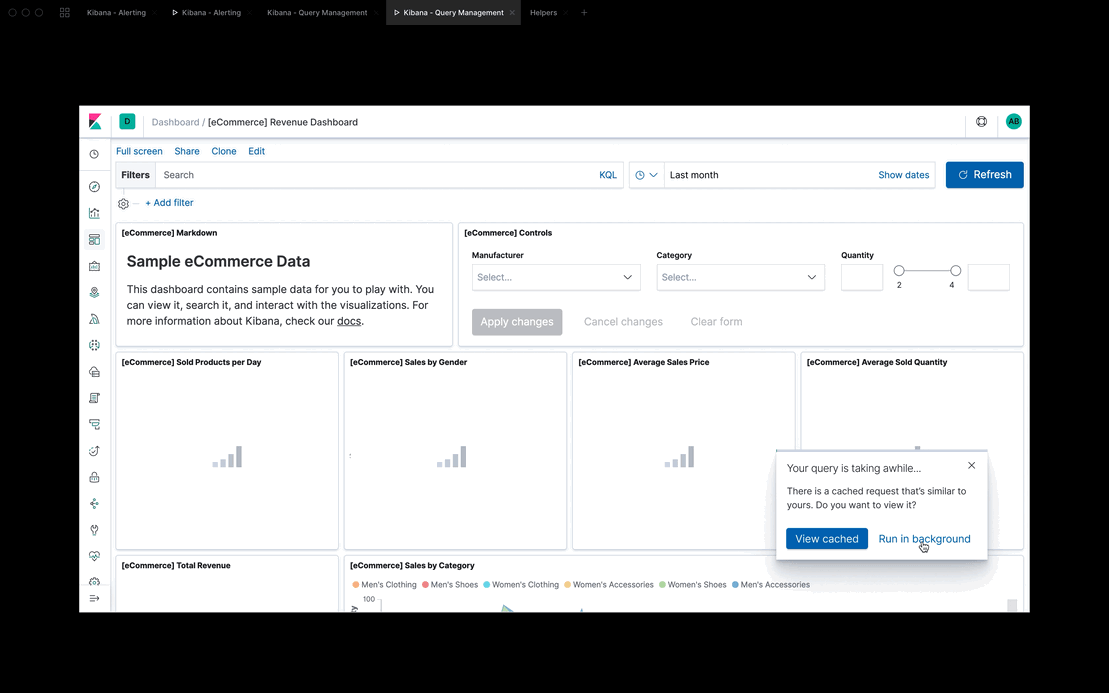Click Edit in dashboard menu
1109x693 pixels.
click(256, 151)
